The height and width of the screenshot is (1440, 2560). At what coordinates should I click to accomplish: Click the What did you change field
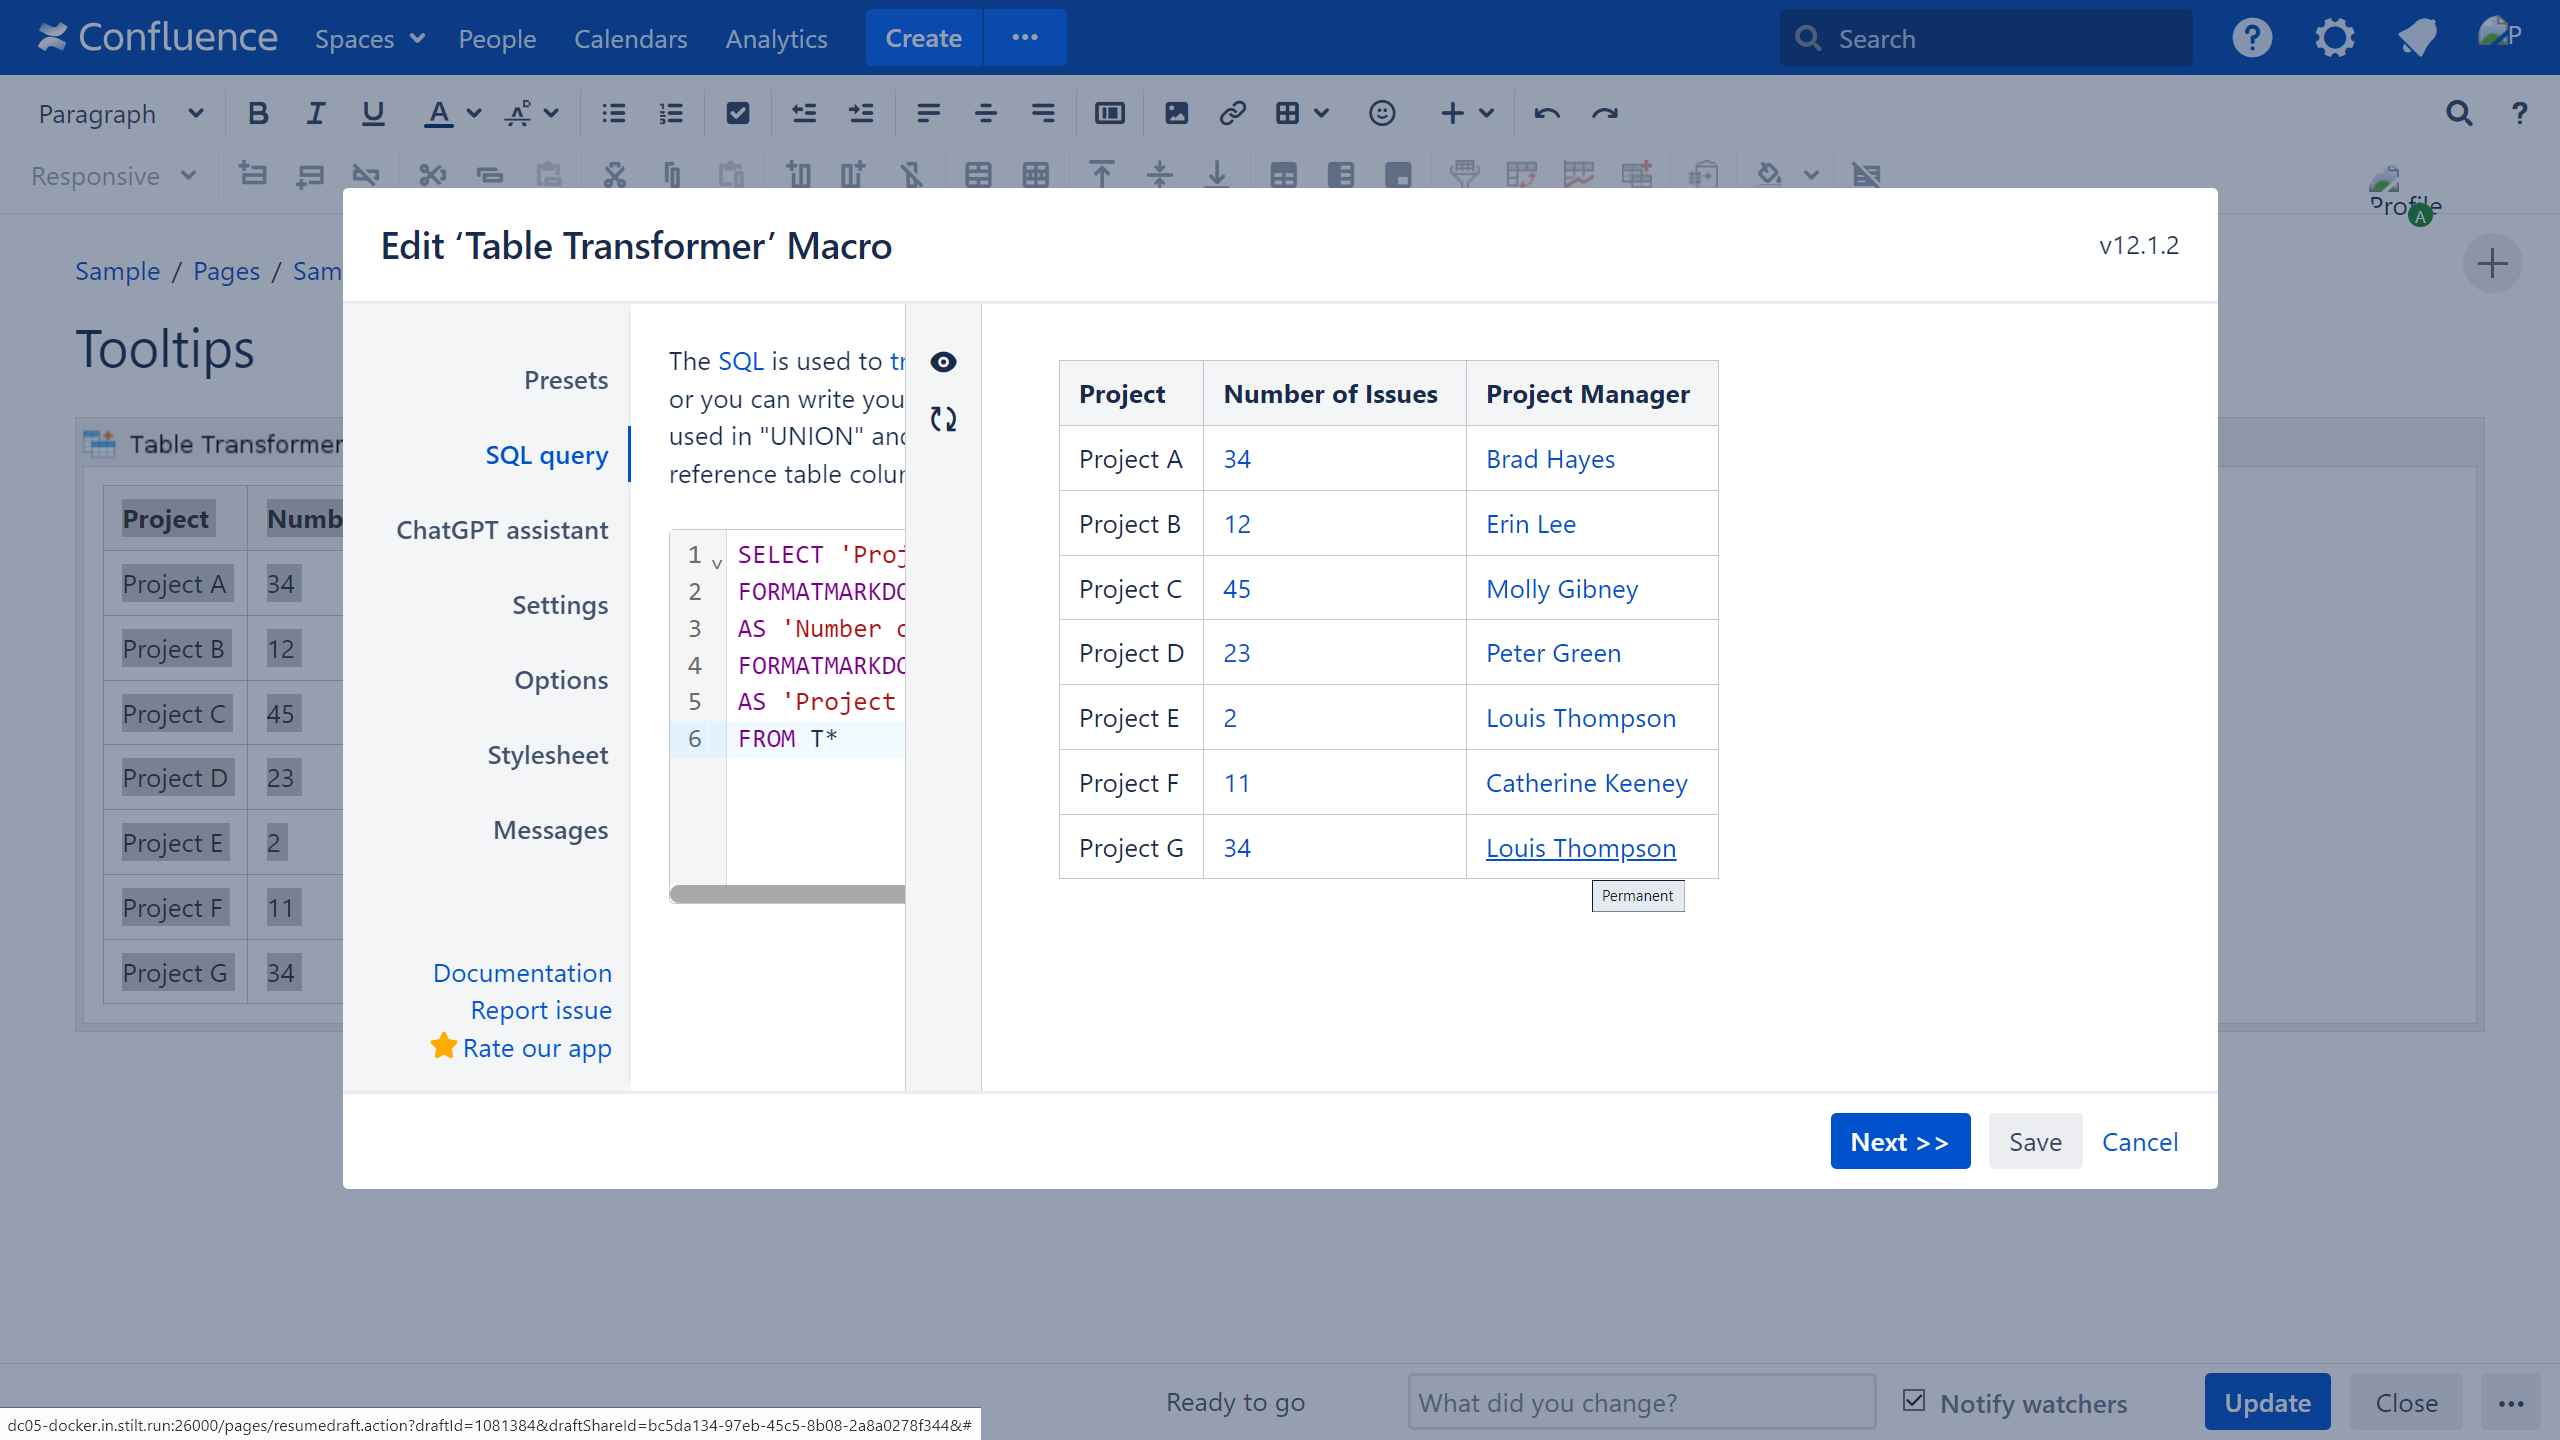pos(1640,1402)
